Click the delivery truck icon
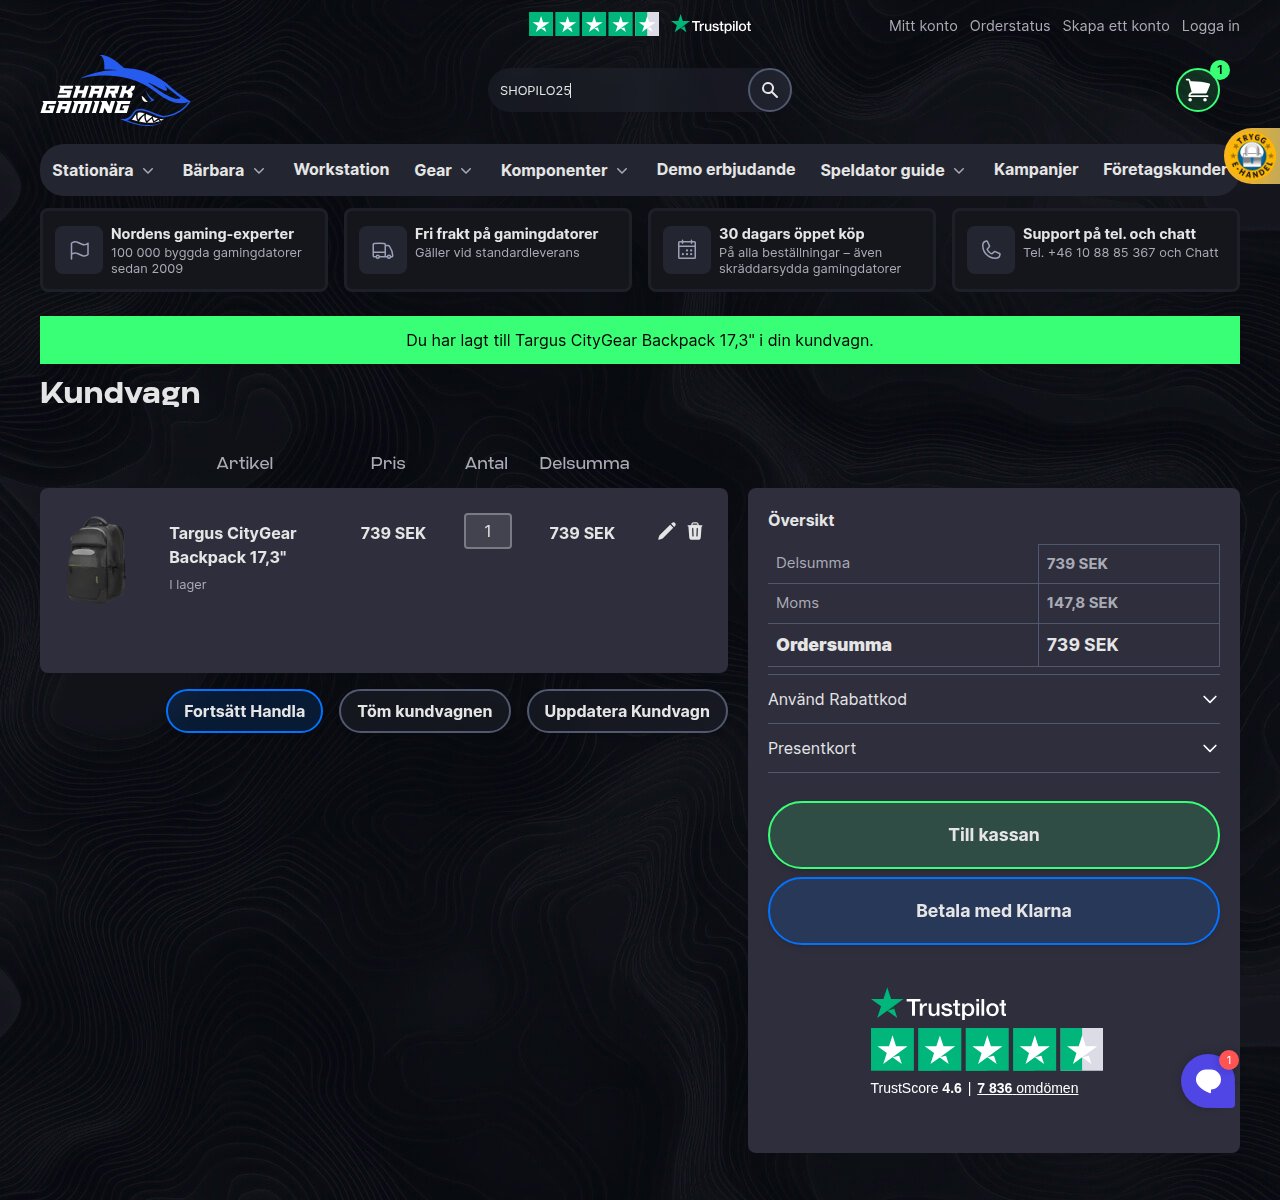1280x1200 pixels. pyautogui.click(x=383, y=250)
